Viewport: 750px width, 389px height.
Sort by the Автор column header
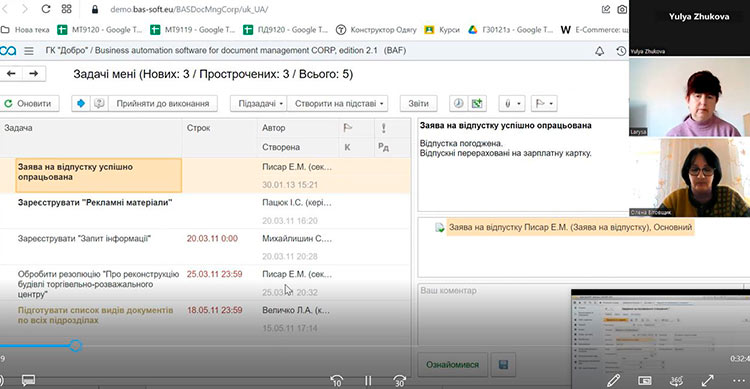click(298, 128)
